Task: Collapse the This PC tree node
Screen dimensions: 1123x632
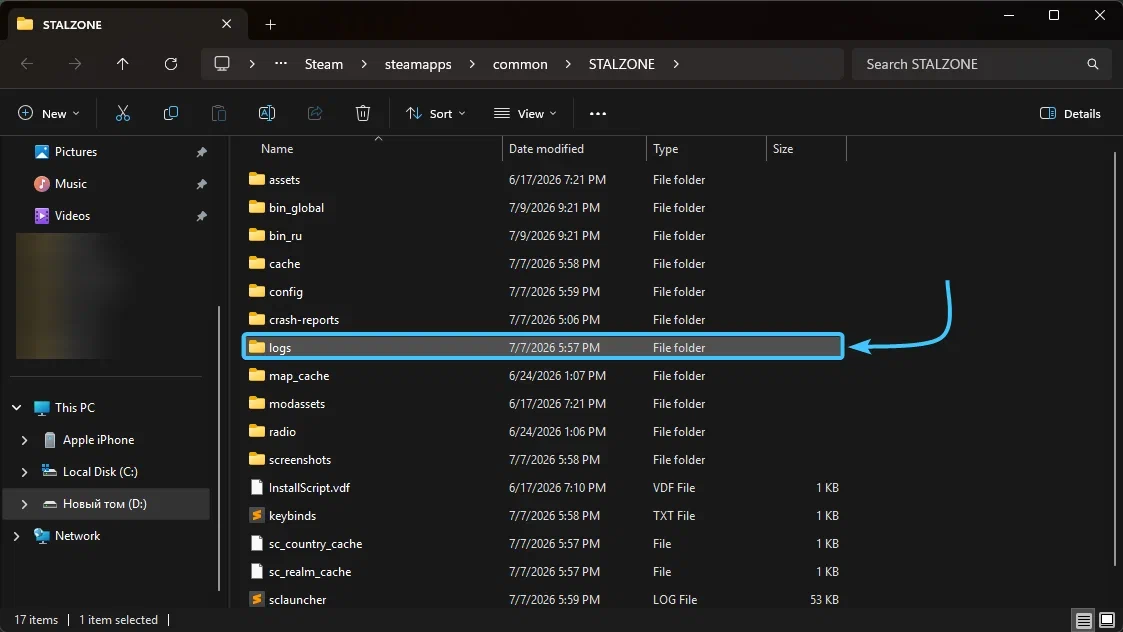Action: pyautogui.click(x=16, y=408)
